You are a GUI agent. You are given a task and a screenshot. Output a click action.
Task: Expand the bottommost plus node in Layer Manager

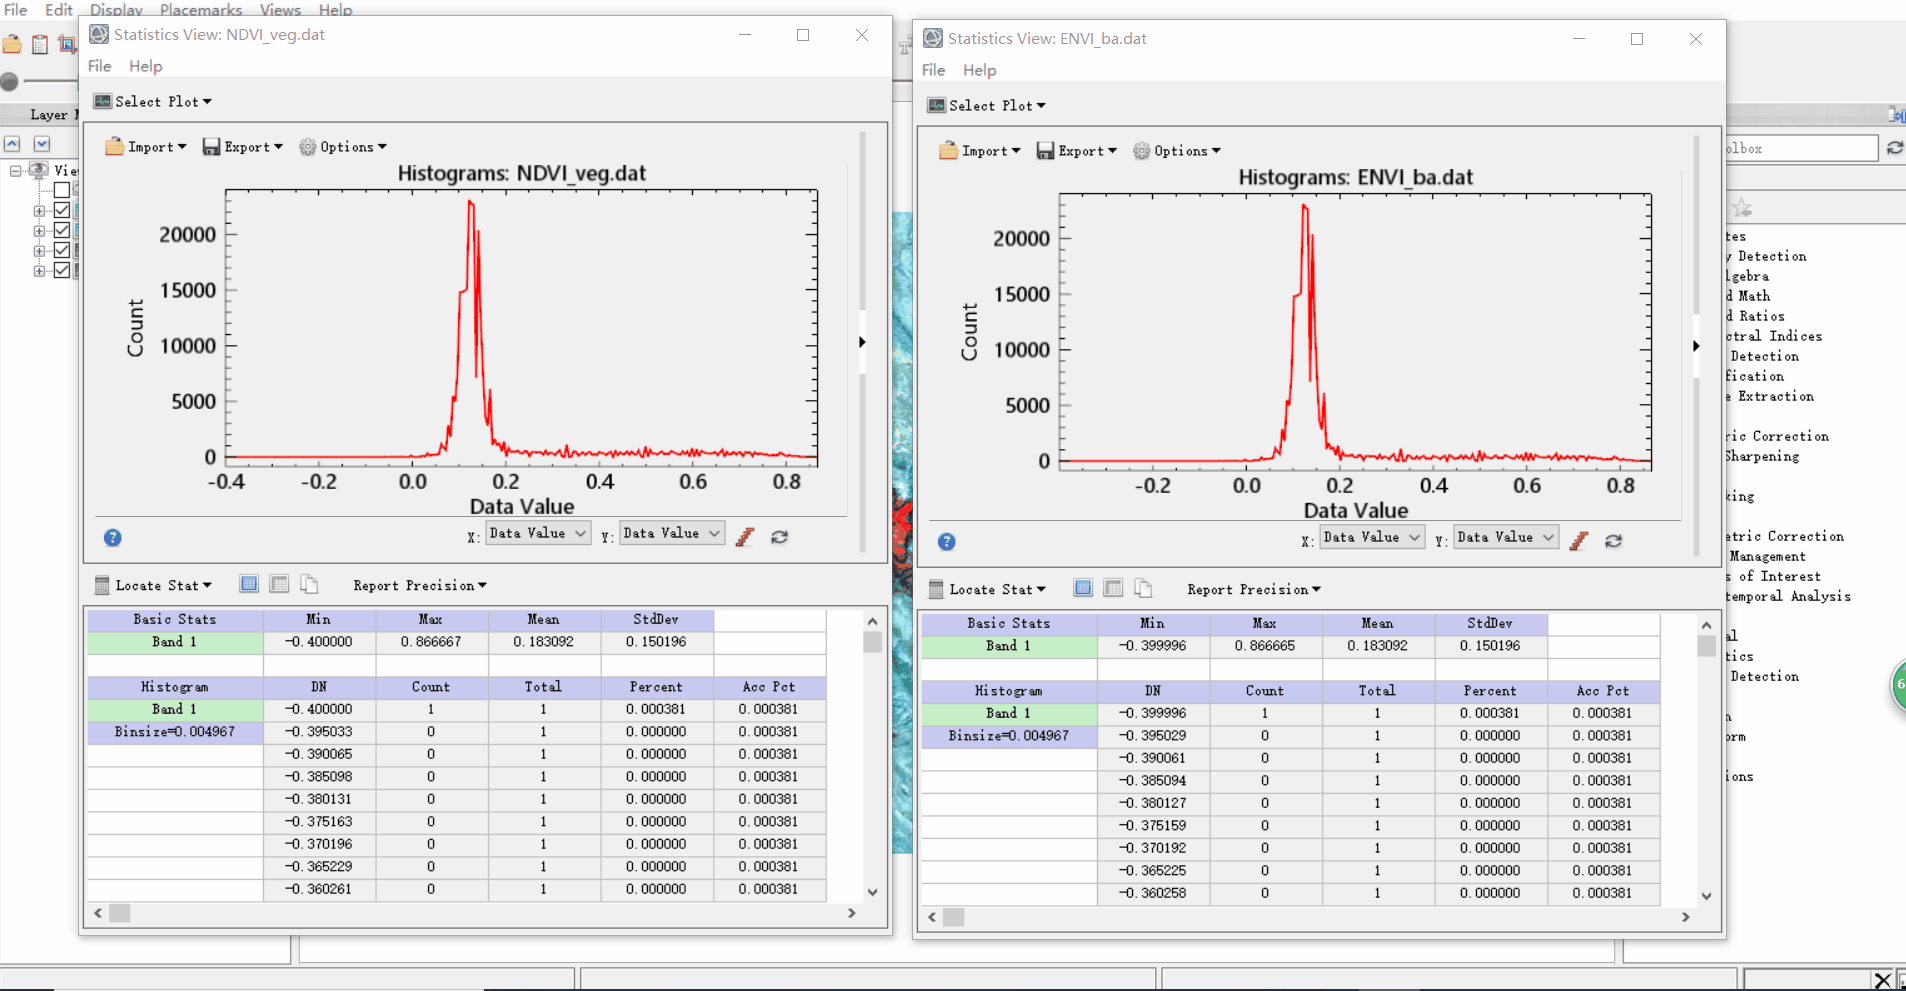[39, 271]
